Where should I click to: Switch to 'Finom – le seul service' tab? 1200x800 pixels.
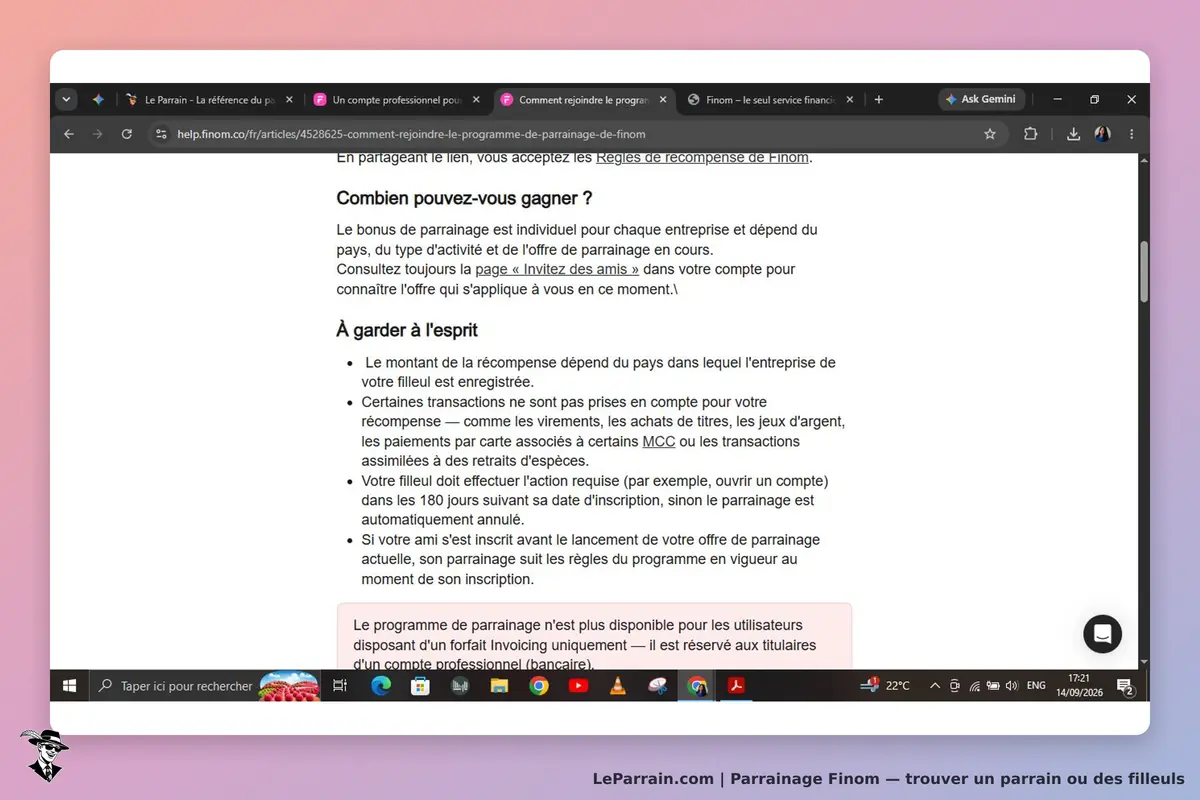tap(770, 100)
